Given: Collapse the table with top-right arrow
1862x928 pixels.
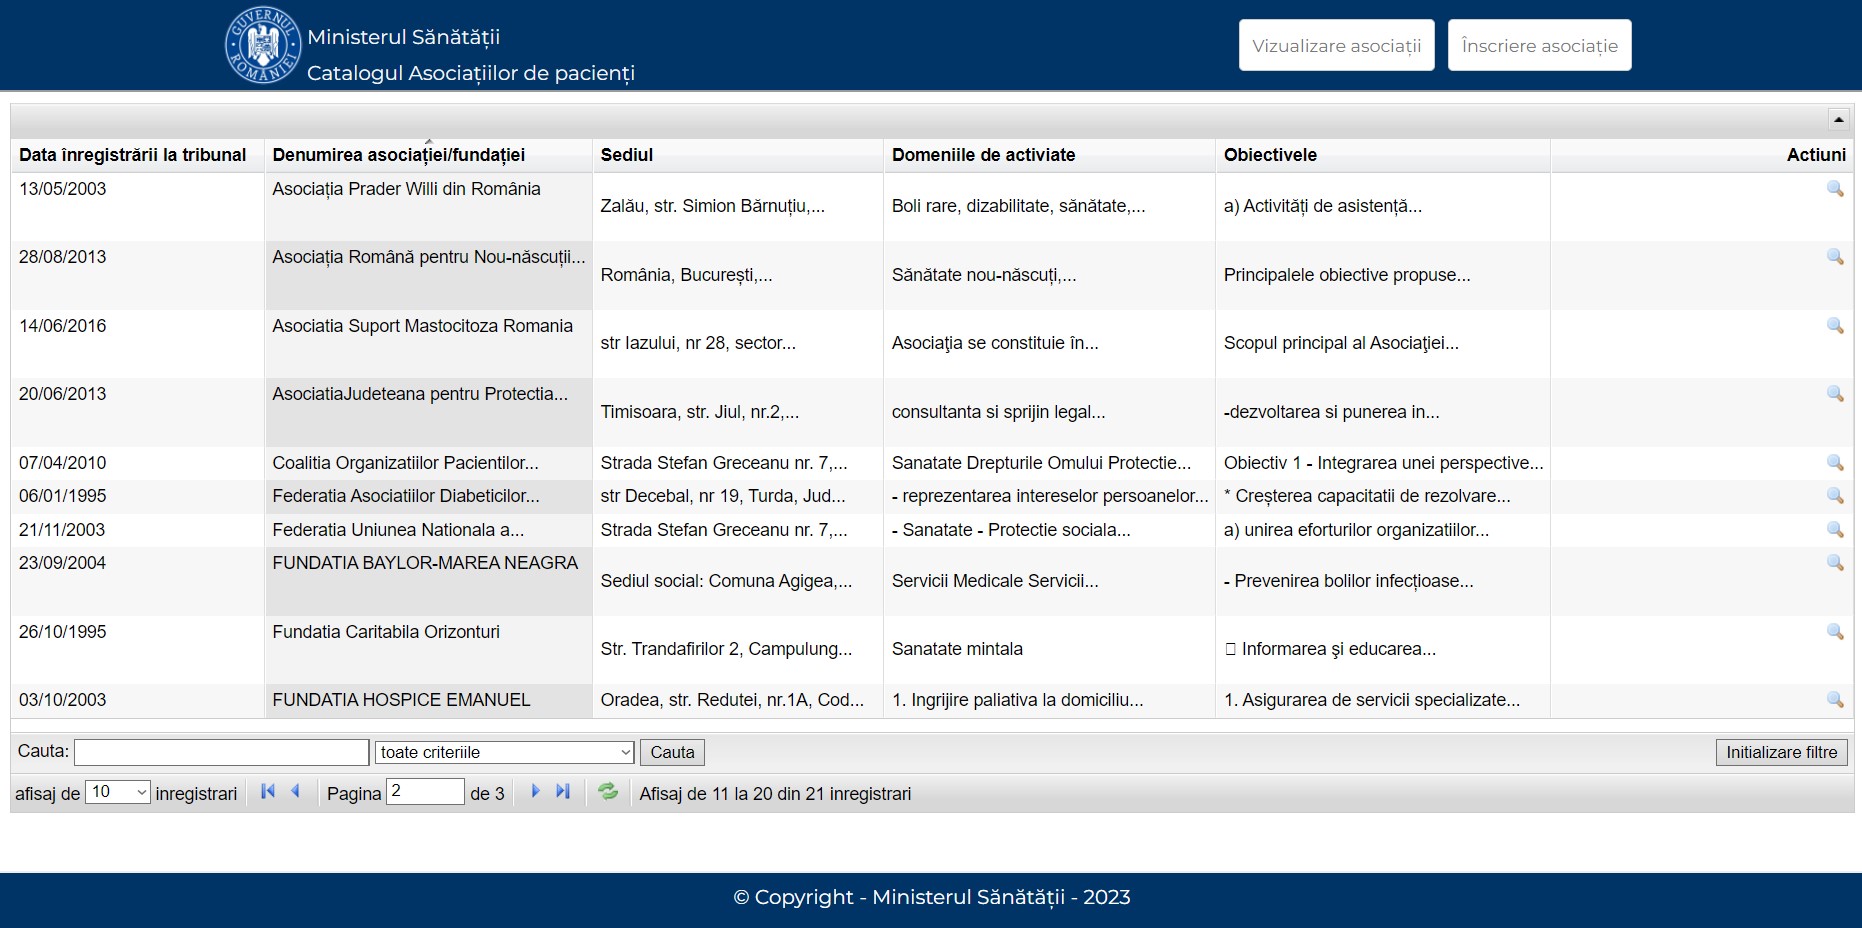Looking at the screenshot, I should (1838, 119).
